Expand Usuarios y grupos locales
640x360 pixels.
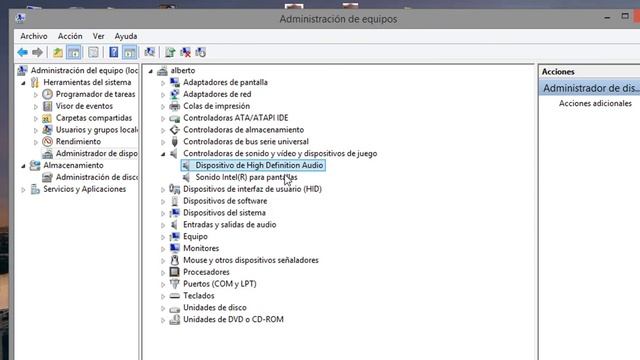click(36, 130)
